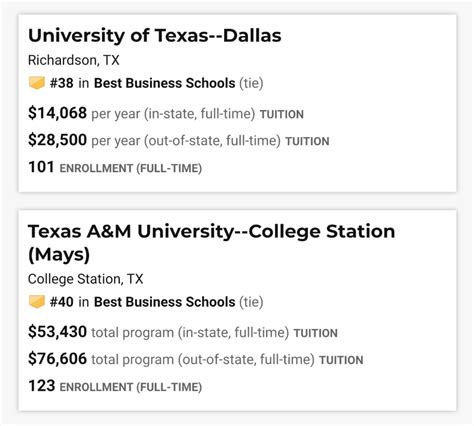Image resolution: width=474 pixels, height=426 pixels.
Task: Click Best Business Schools link under UT Dallas
Action: click(165, 83)
